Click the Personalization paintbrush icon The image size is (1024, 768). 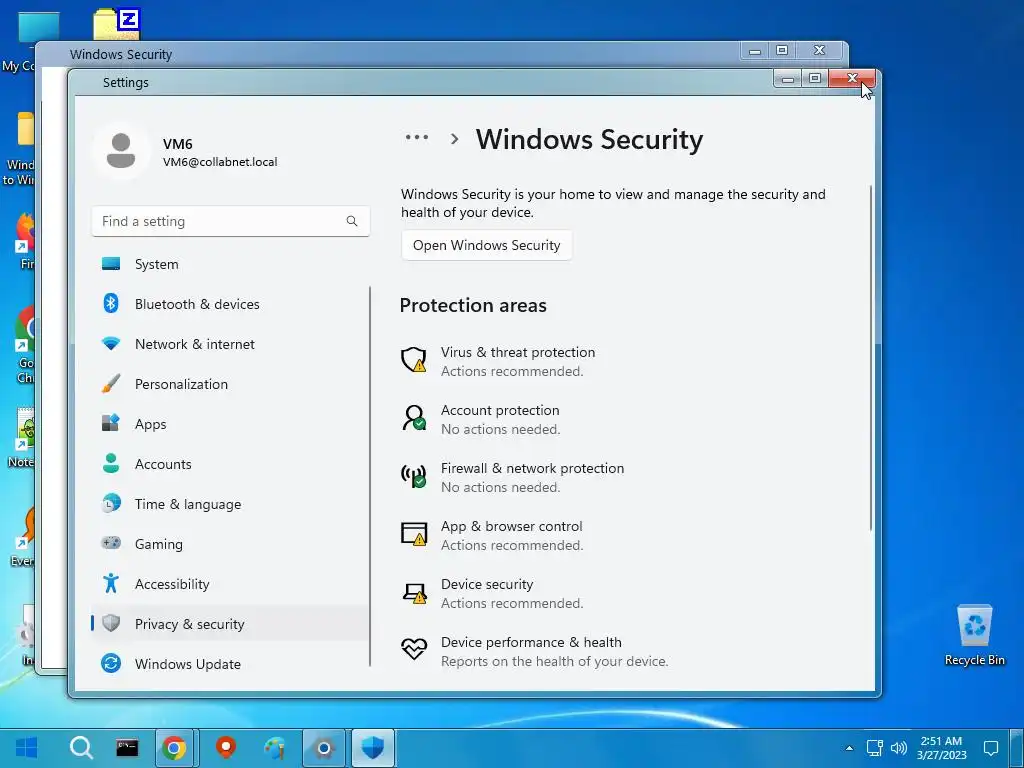[x=111, y=383]
